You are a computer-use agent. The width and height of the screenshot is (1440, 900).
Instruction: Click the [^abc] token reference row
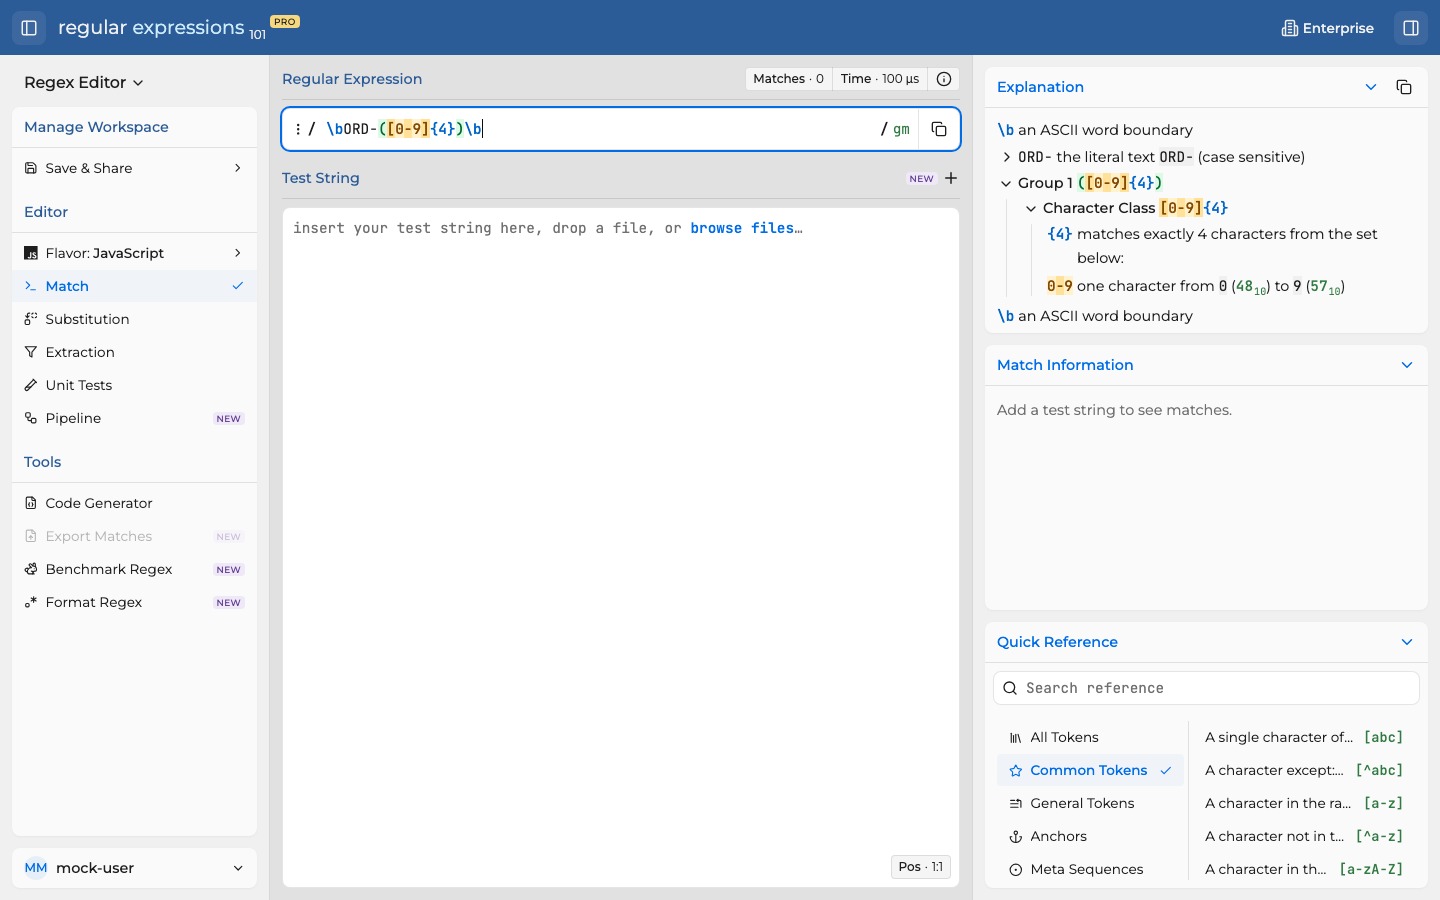pyautogui.click(x=1305, y=770)
